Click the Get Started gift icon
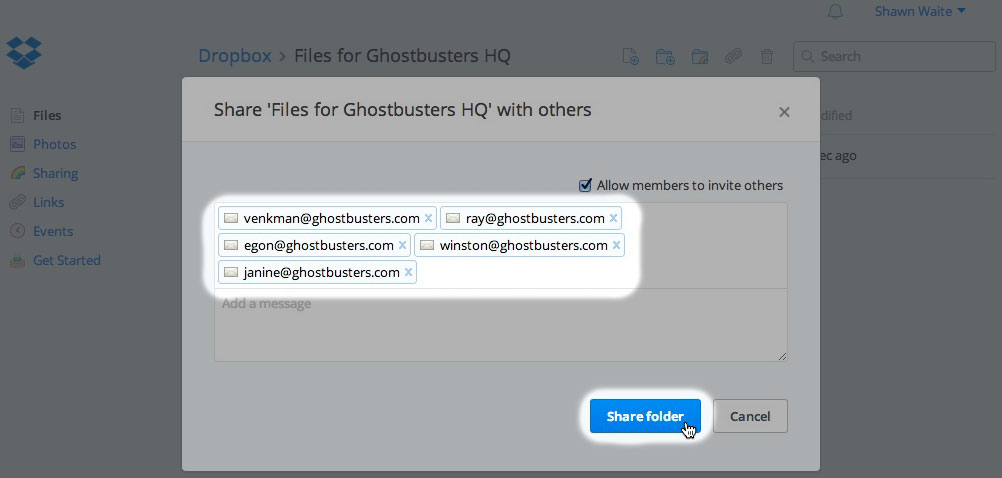 [17, 261]
